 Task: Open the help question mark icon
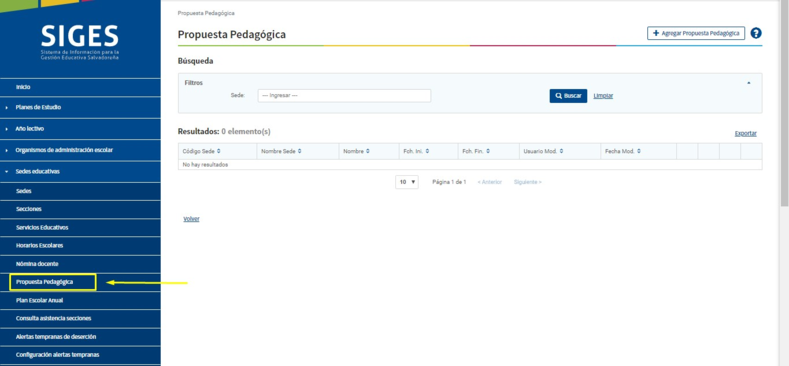(x=755, y=33)
